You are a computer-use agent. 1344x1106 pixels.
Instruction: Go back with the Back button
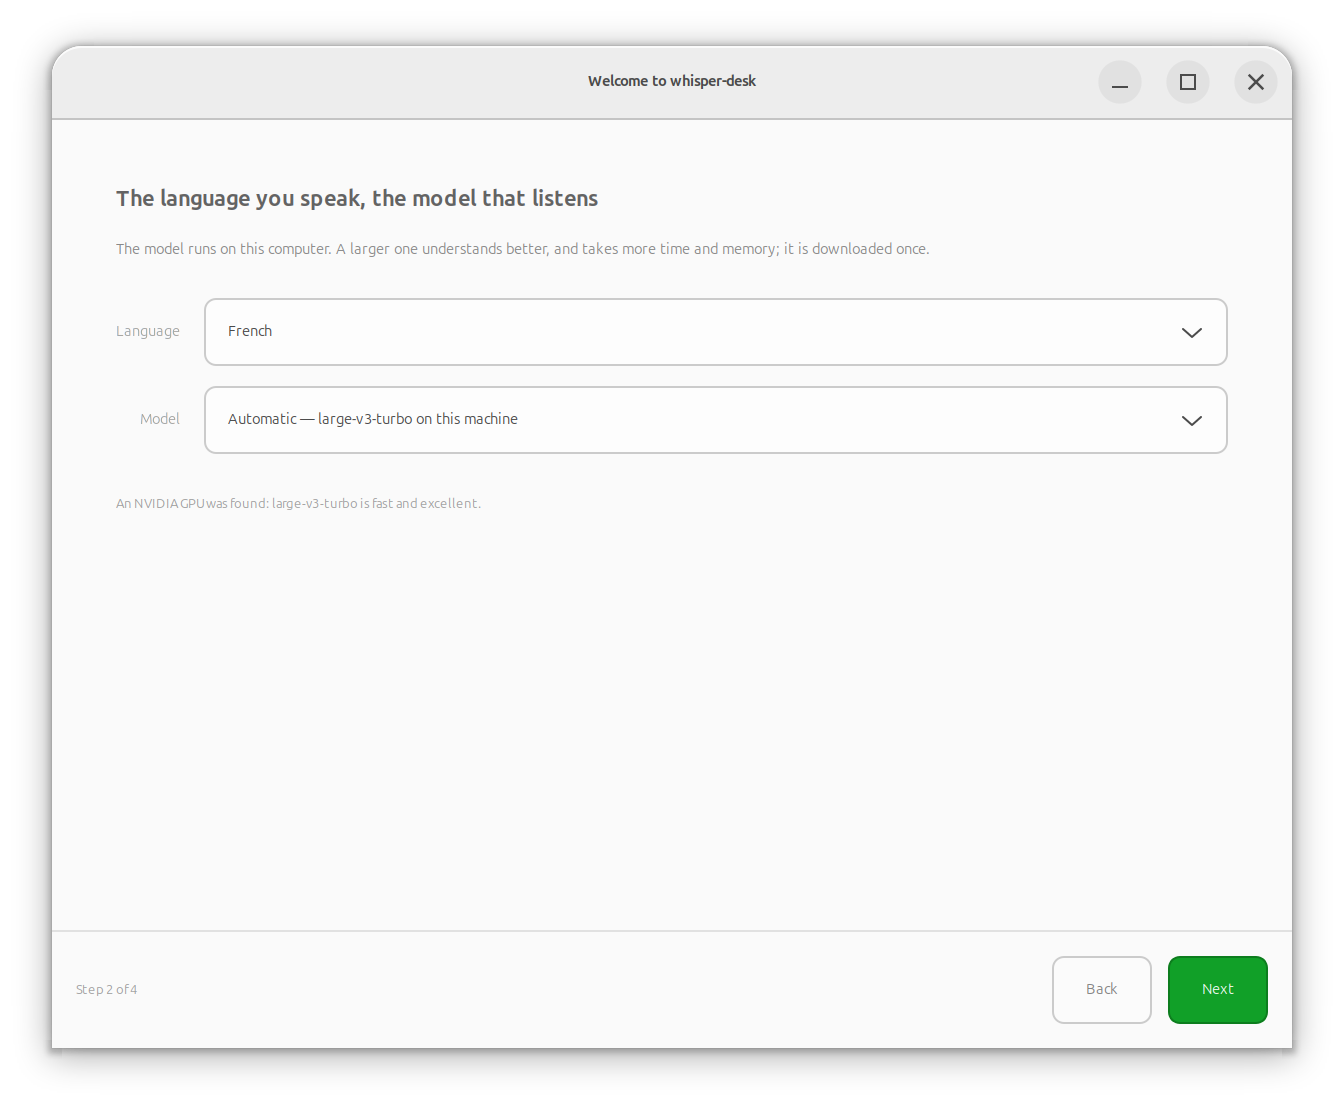pyautogui.click(x=1102, y=990)
